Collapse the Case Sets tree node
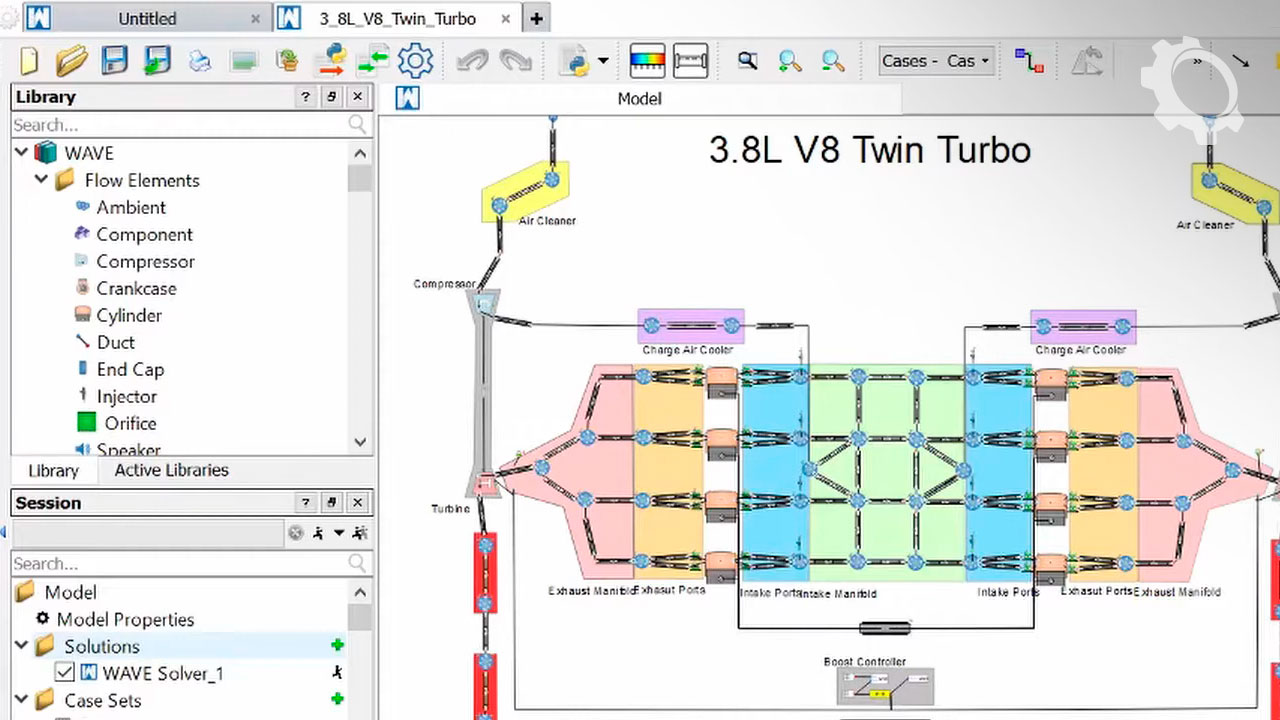1280x720 pixels. [21, 700]
